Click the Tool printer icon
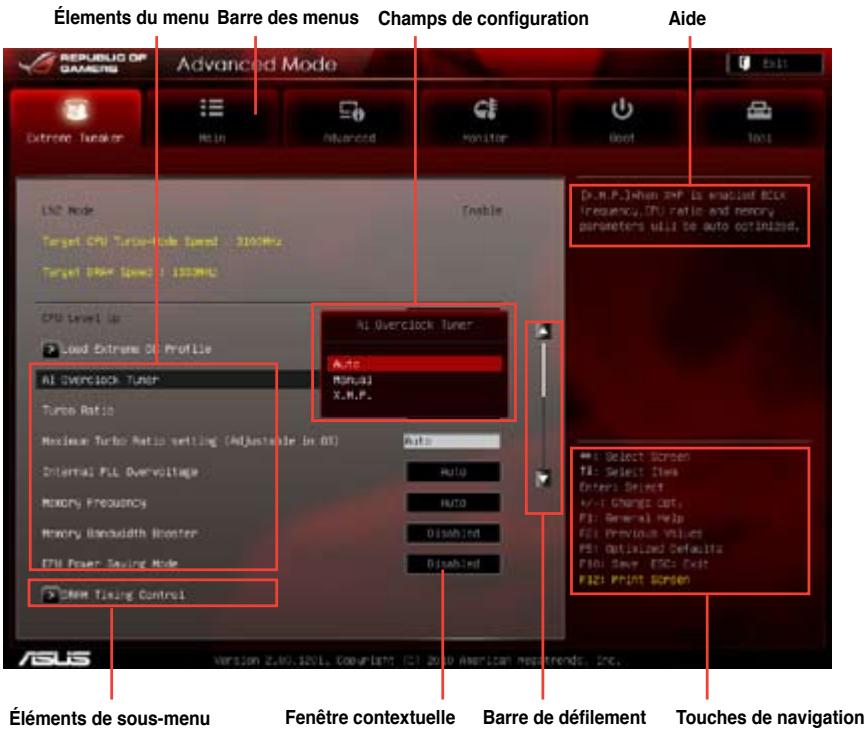This screenshot has width=865, height=735. tap(759, 110)
